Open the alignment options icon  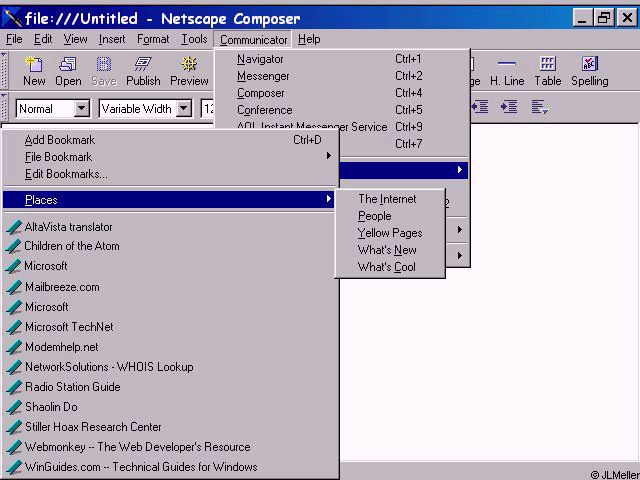[x=539, y=107]
